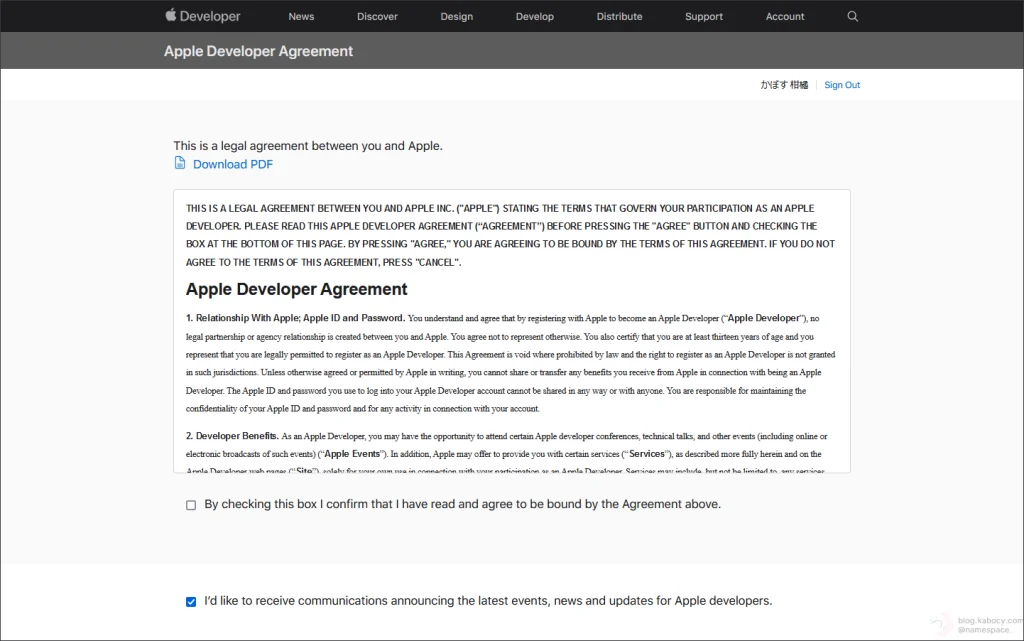Click the signed-in user name
The height and width of the screenshot is (641, 1024).
(784, 85)
